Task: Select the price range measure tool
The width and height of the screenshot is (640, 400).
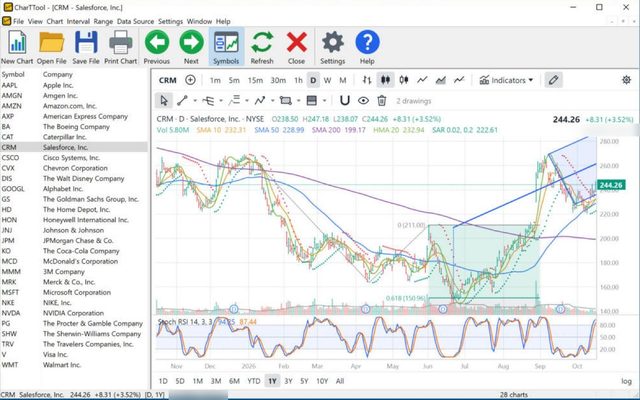Action: coord(311,100)
